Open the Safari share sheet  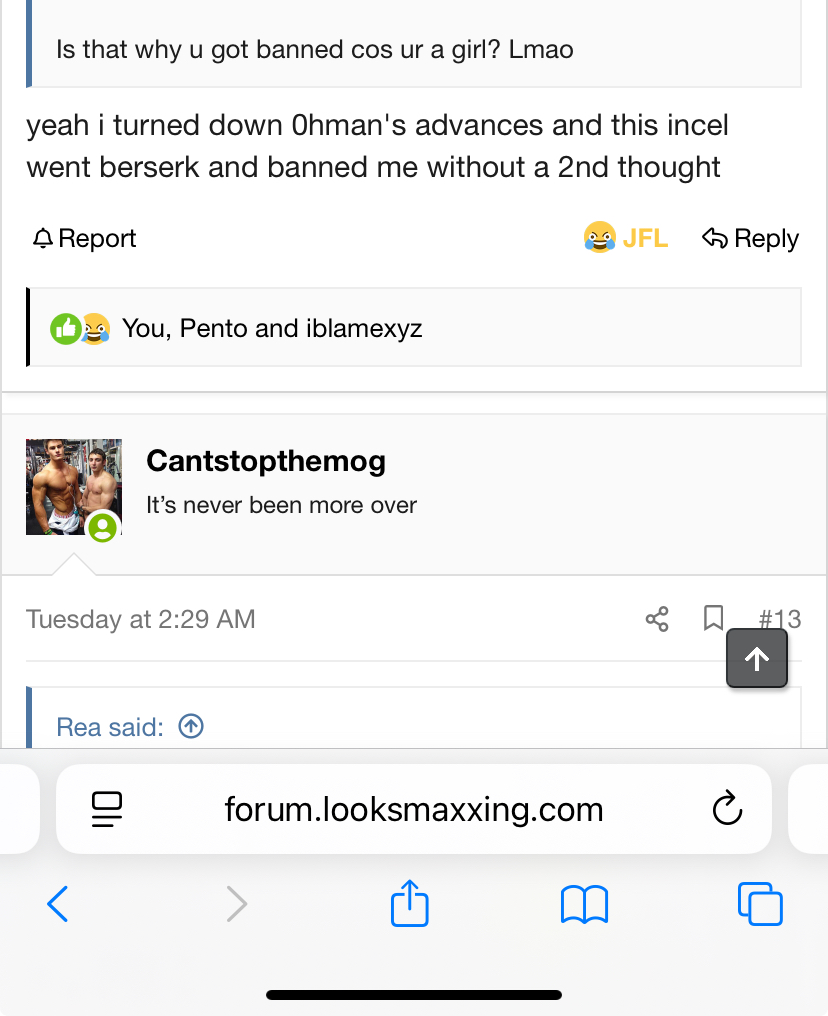point(409,904)
